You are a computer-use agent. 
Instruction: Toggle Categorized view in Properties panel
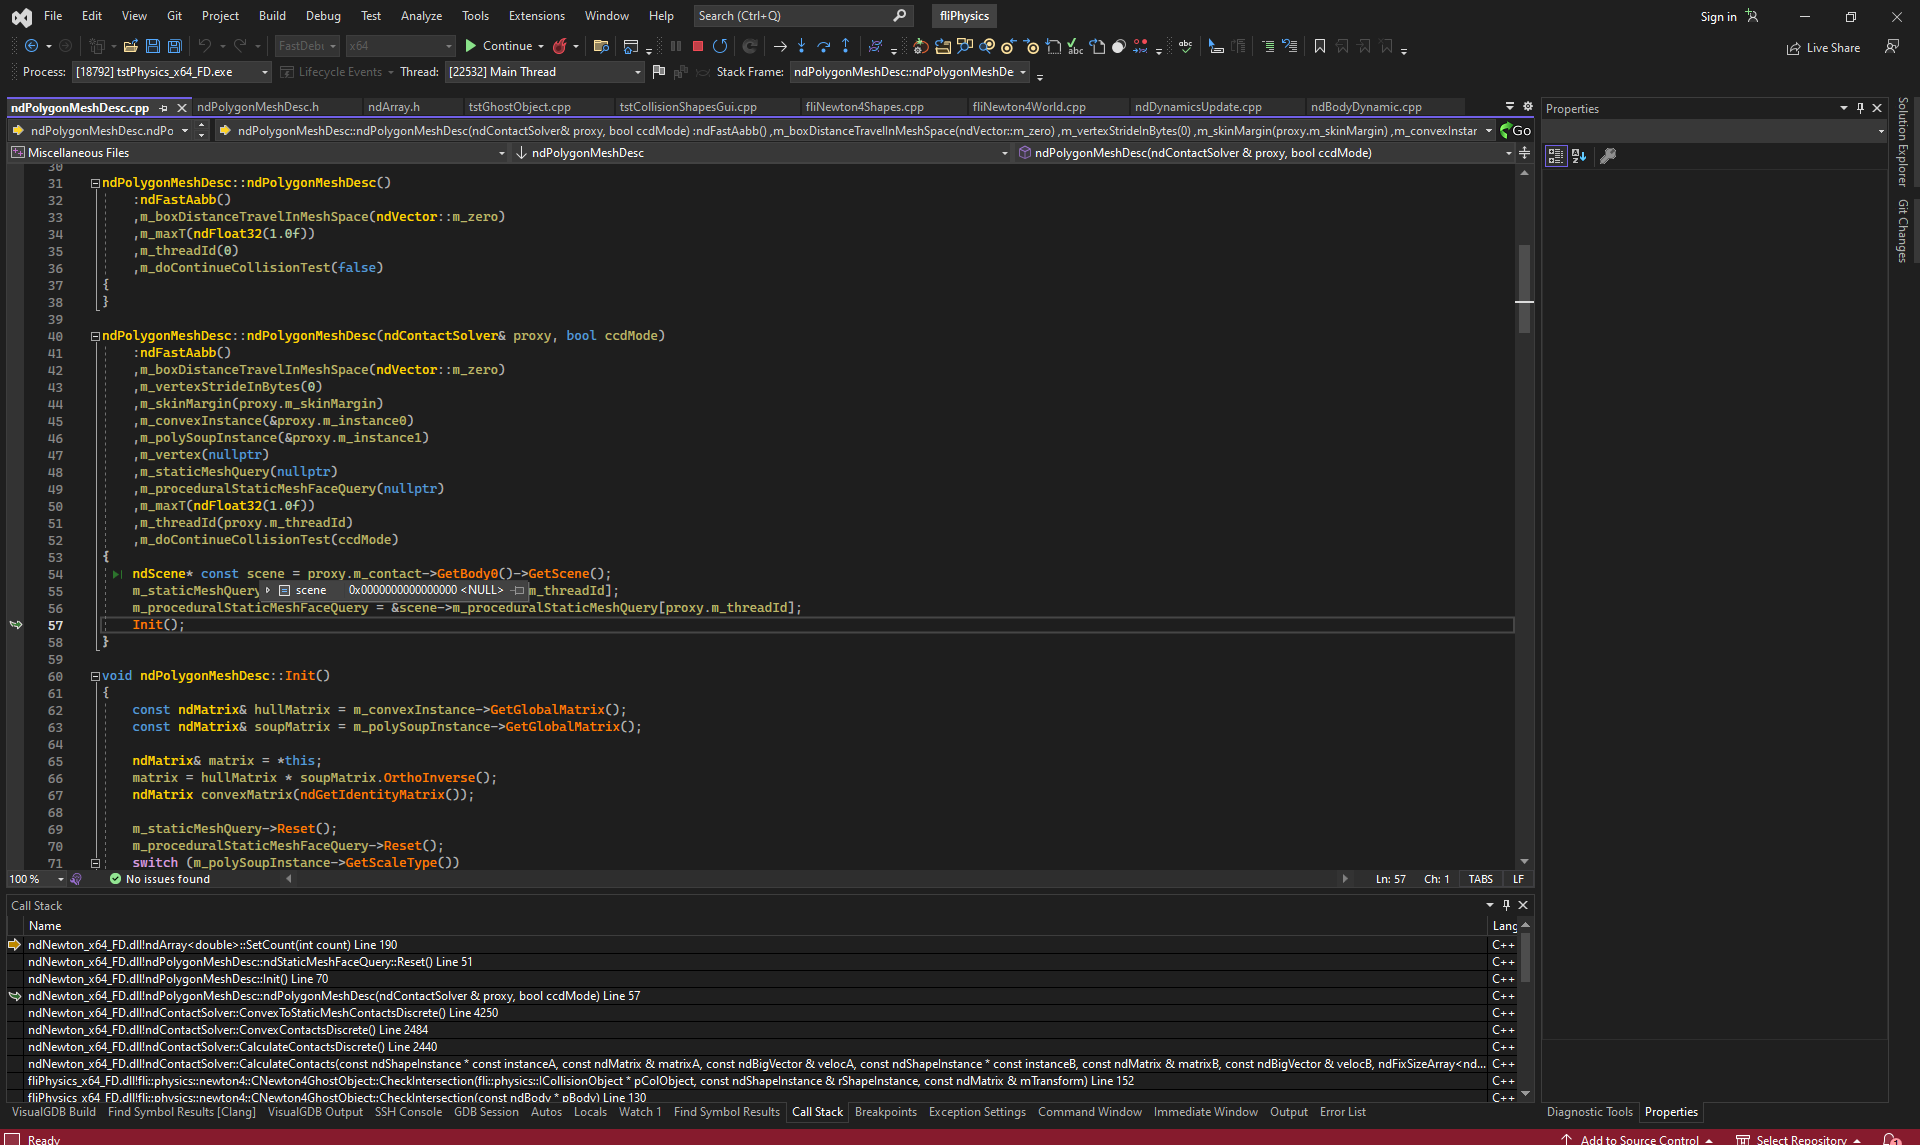coord(1555,156)
